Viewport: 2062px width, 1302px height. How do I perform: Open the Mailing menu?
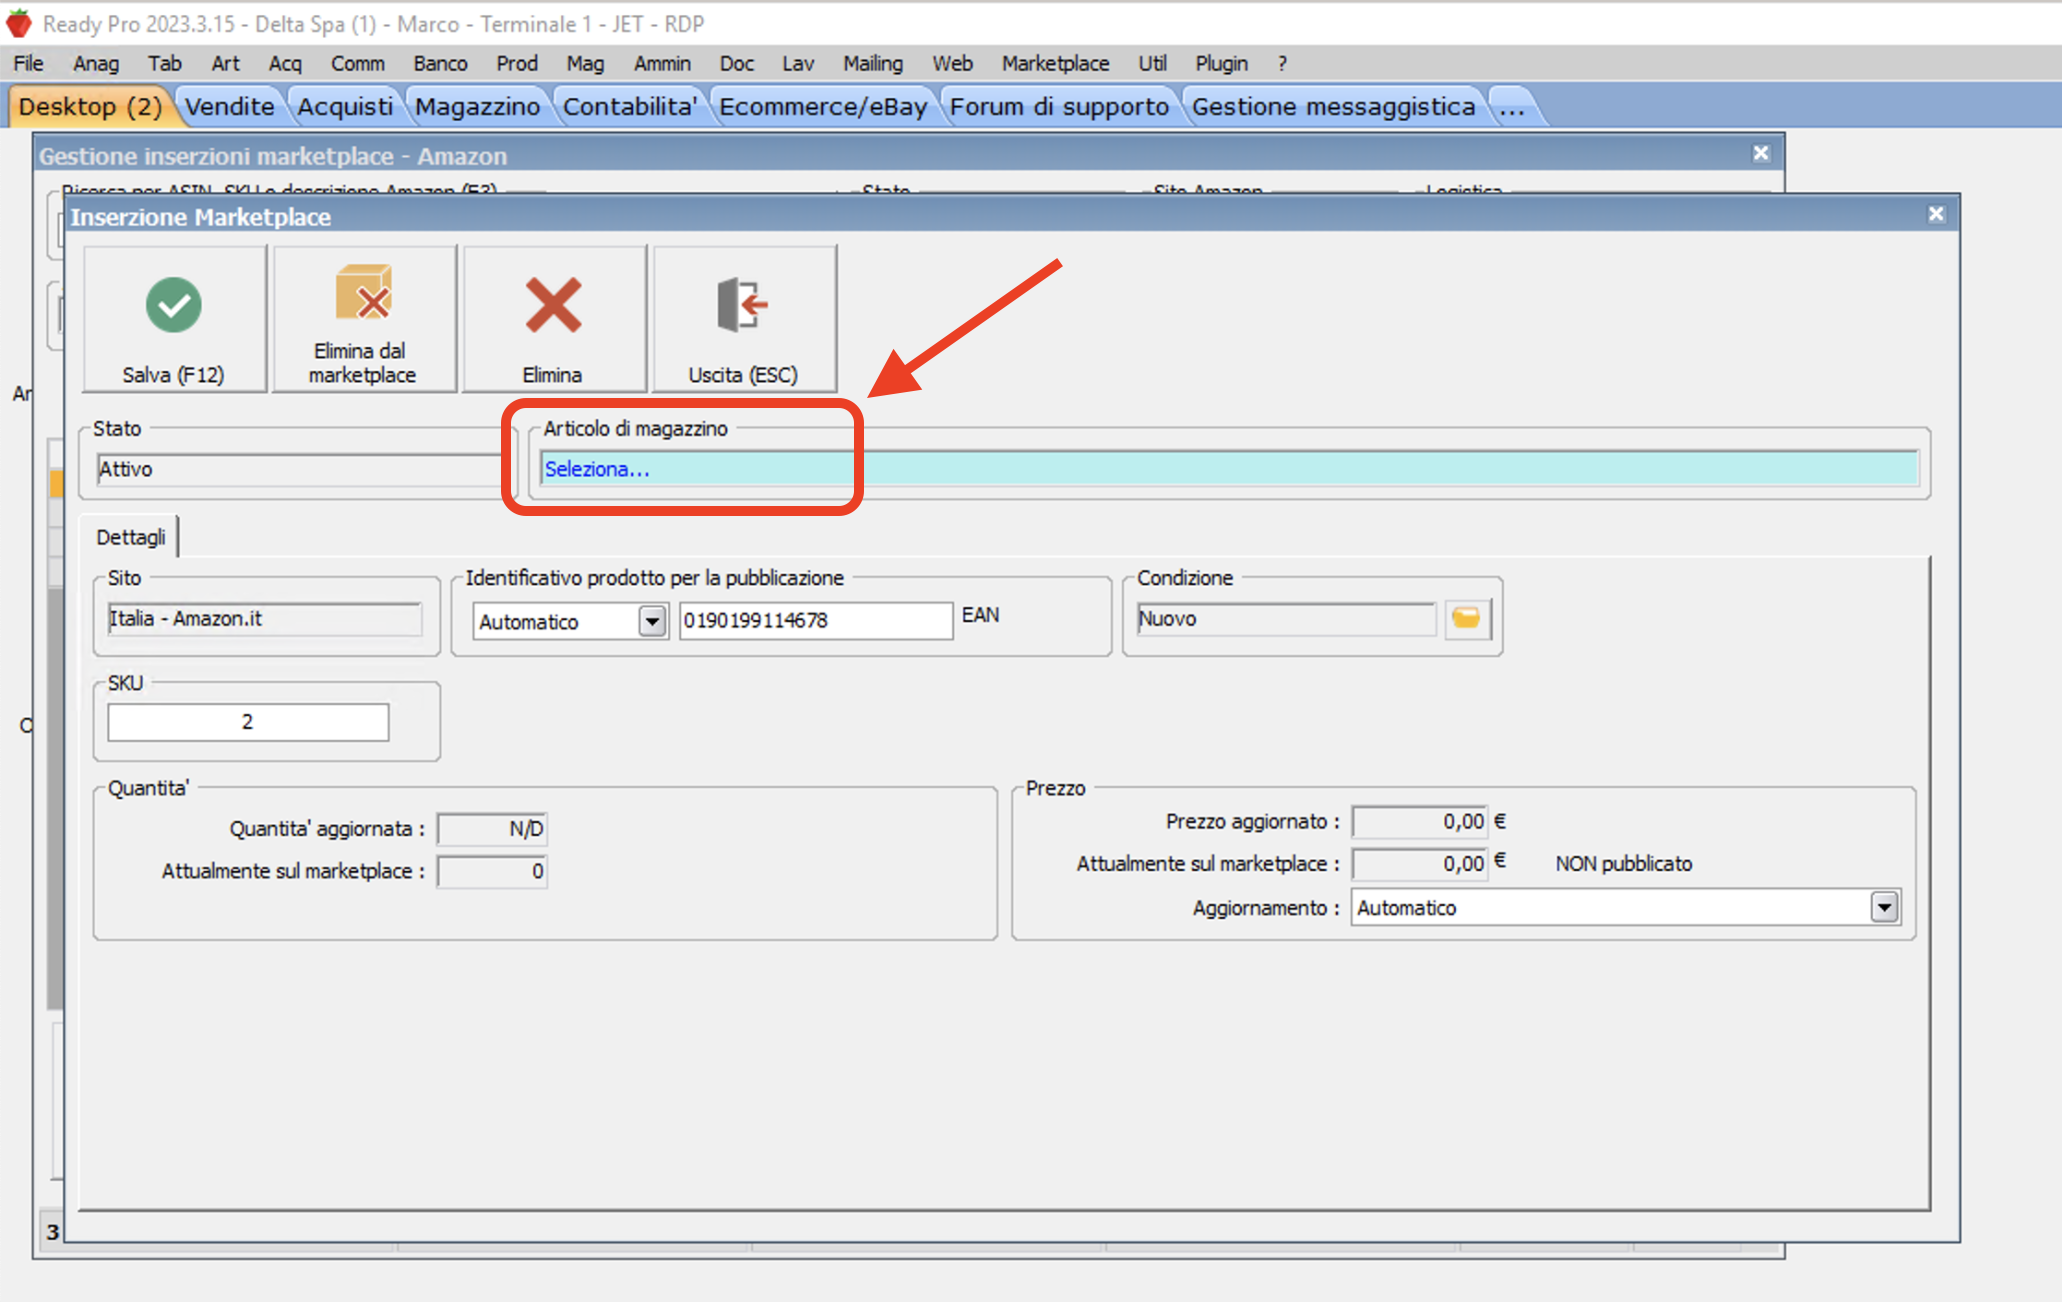[872, 63]
